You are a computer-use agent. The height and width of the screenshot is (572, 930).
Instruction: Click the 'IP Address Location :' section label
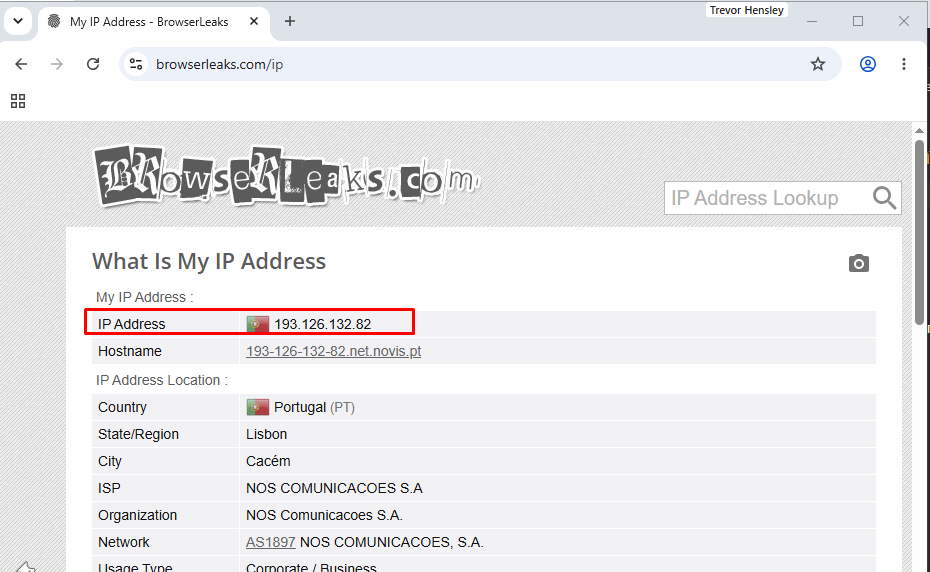(x=162, y=380)
